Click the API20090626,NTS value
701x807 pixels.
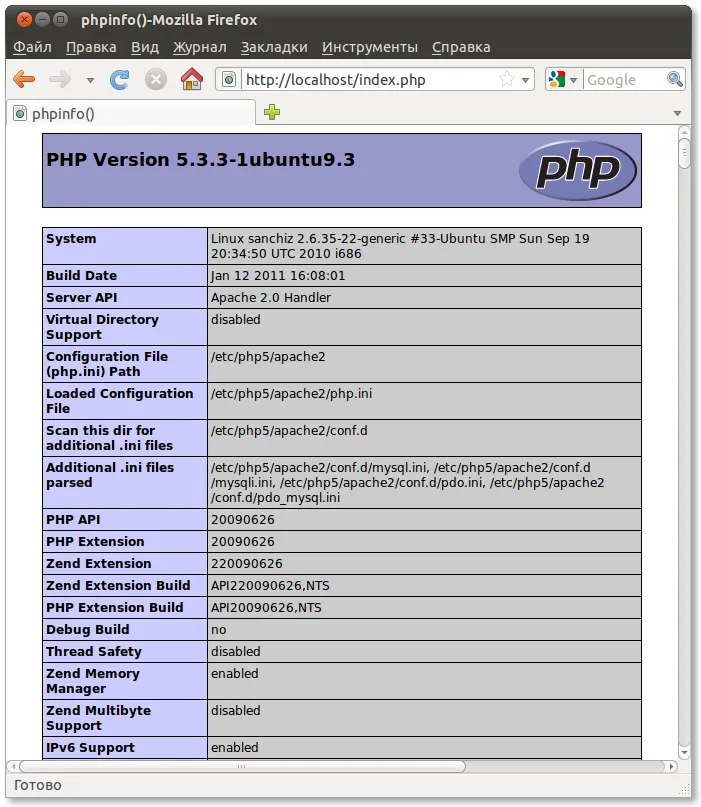click(266, 608)
